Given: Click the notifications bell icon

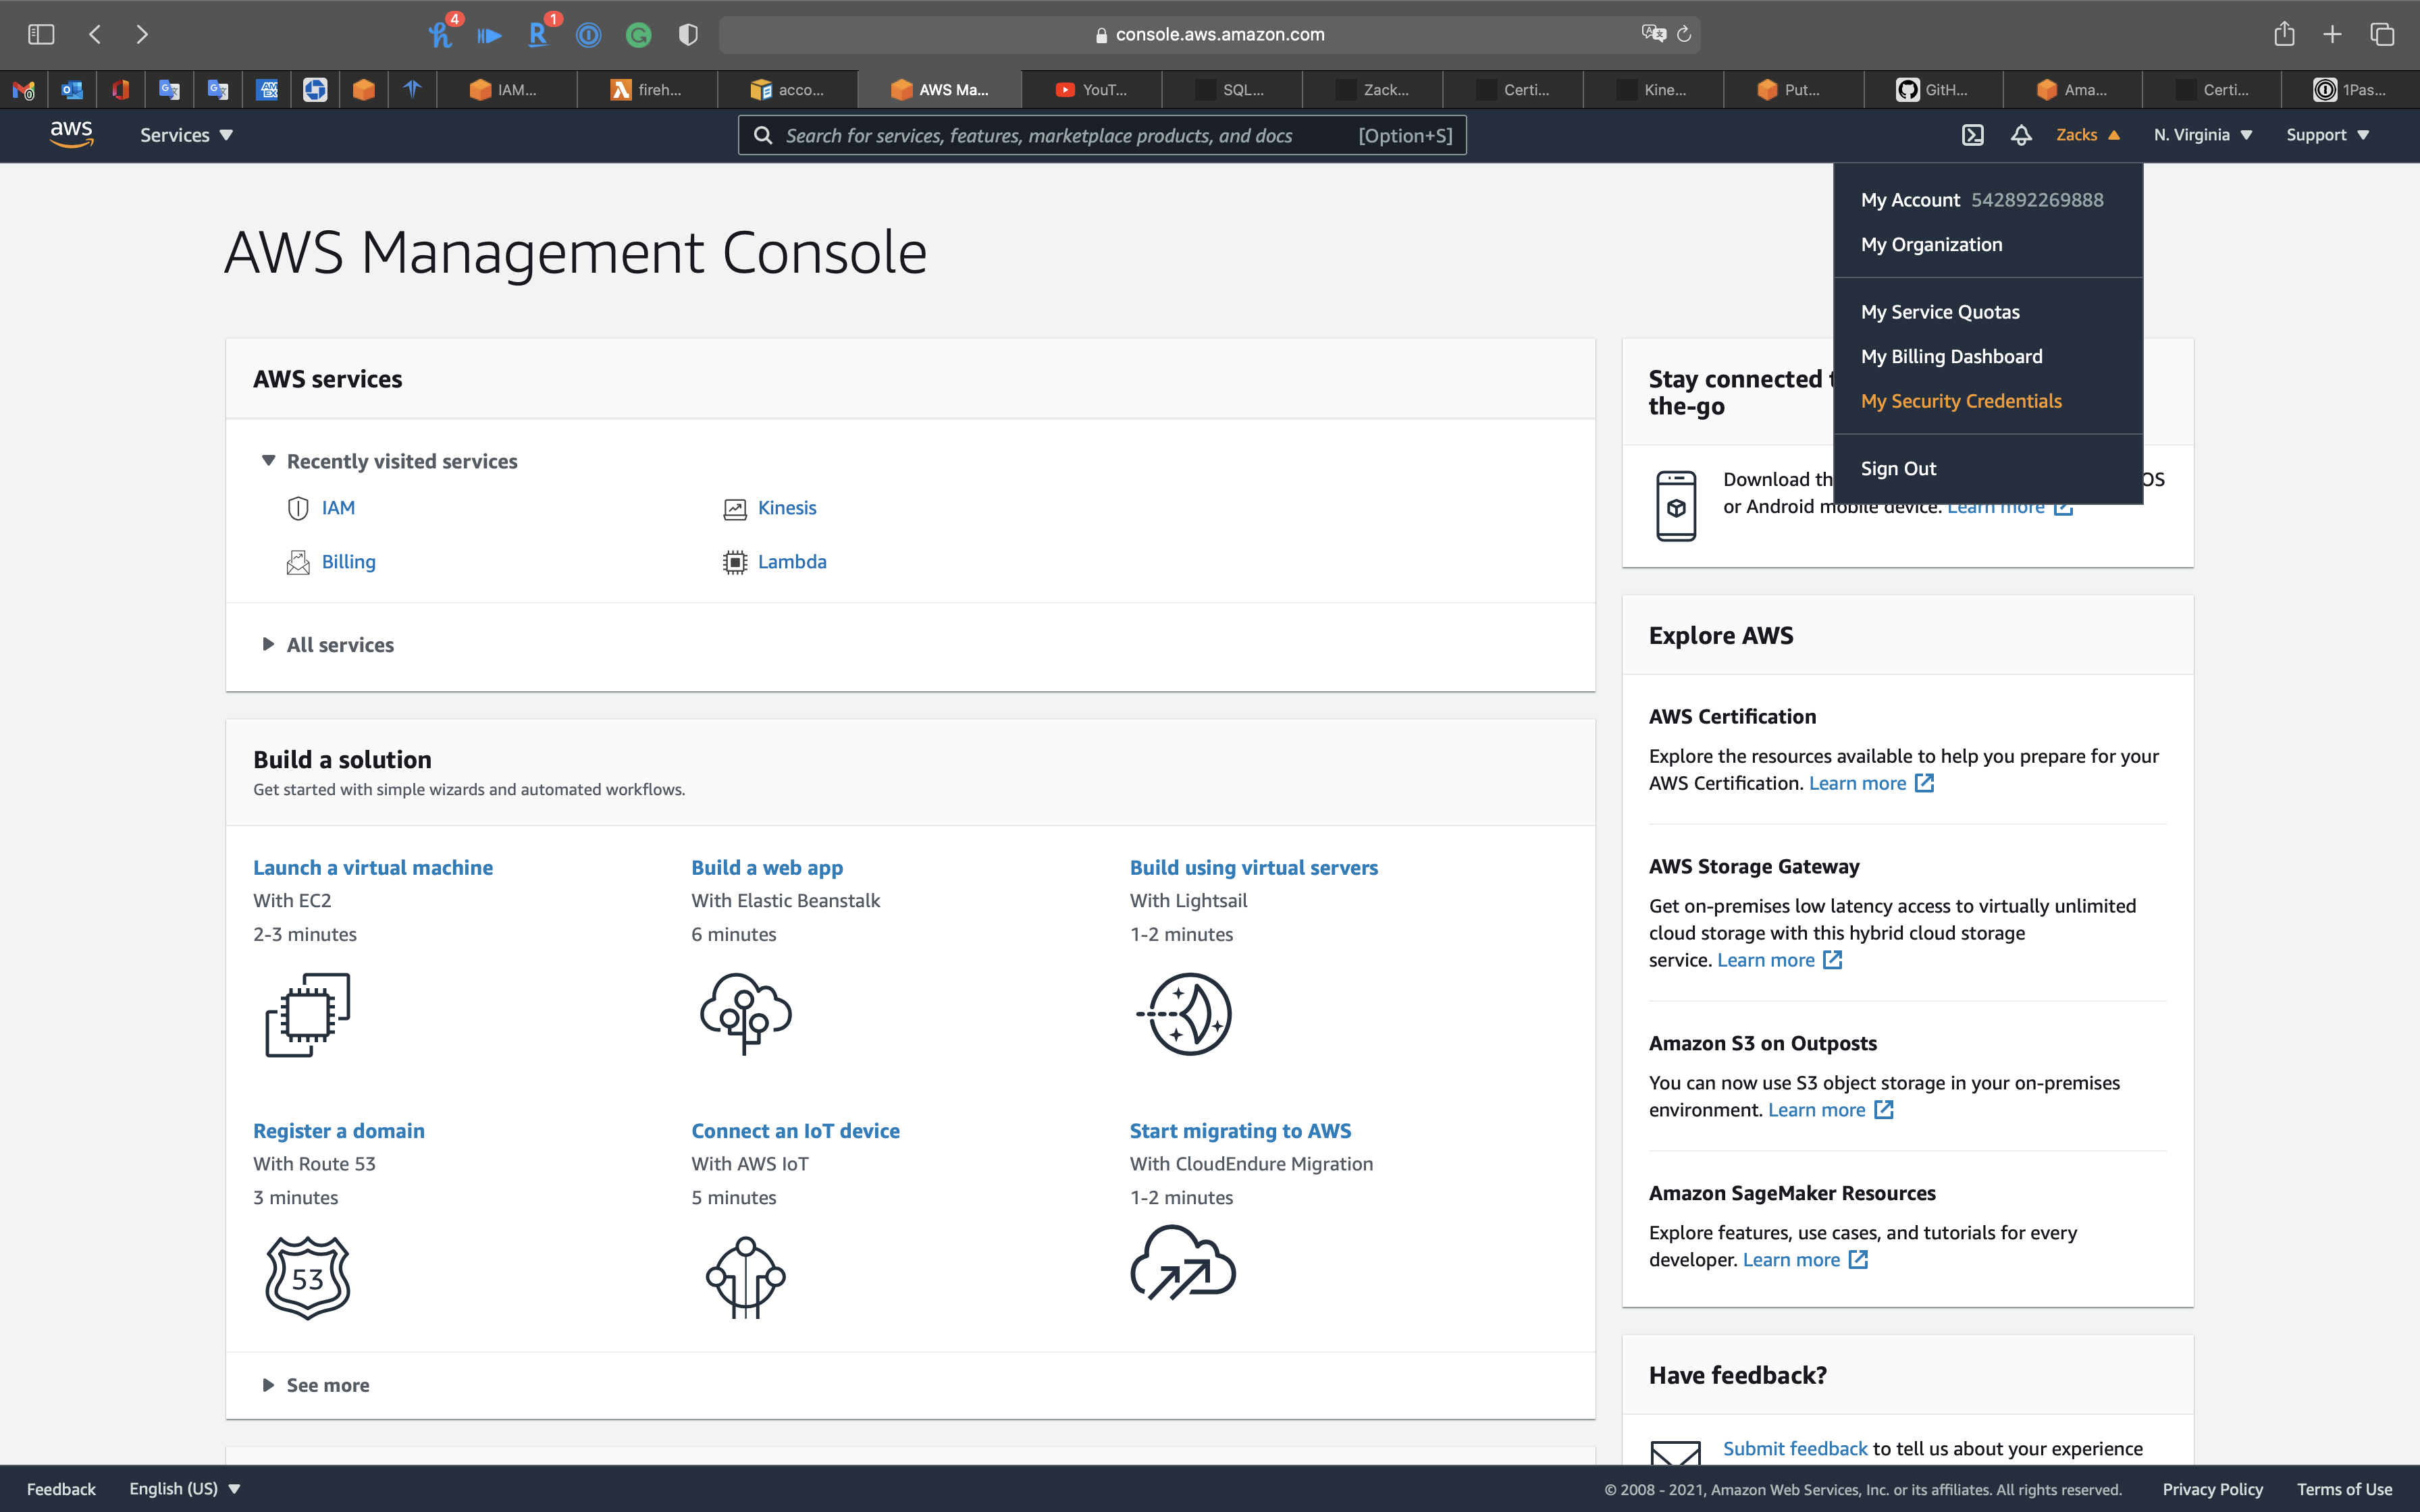Looking at the screenshot, I should 2020,135.
